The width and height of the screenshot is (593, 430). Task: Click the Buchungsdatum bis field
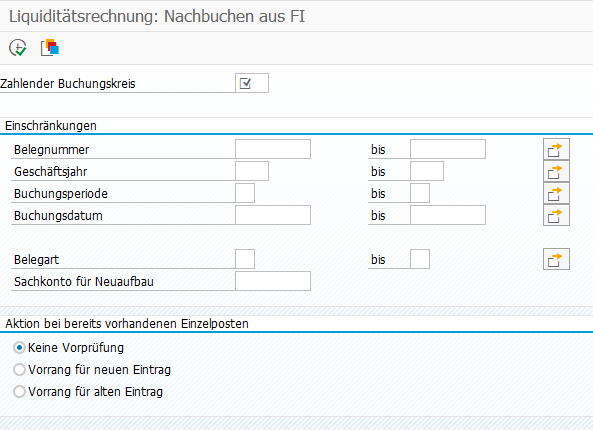click(x=448, y=215)
